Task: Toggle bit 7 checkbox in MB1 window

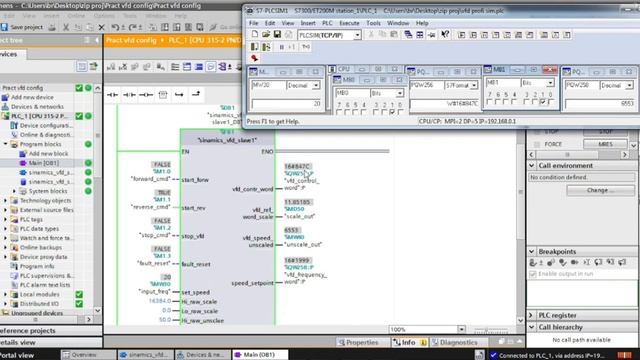Action: pyautogui.click(x=489, y=102)
